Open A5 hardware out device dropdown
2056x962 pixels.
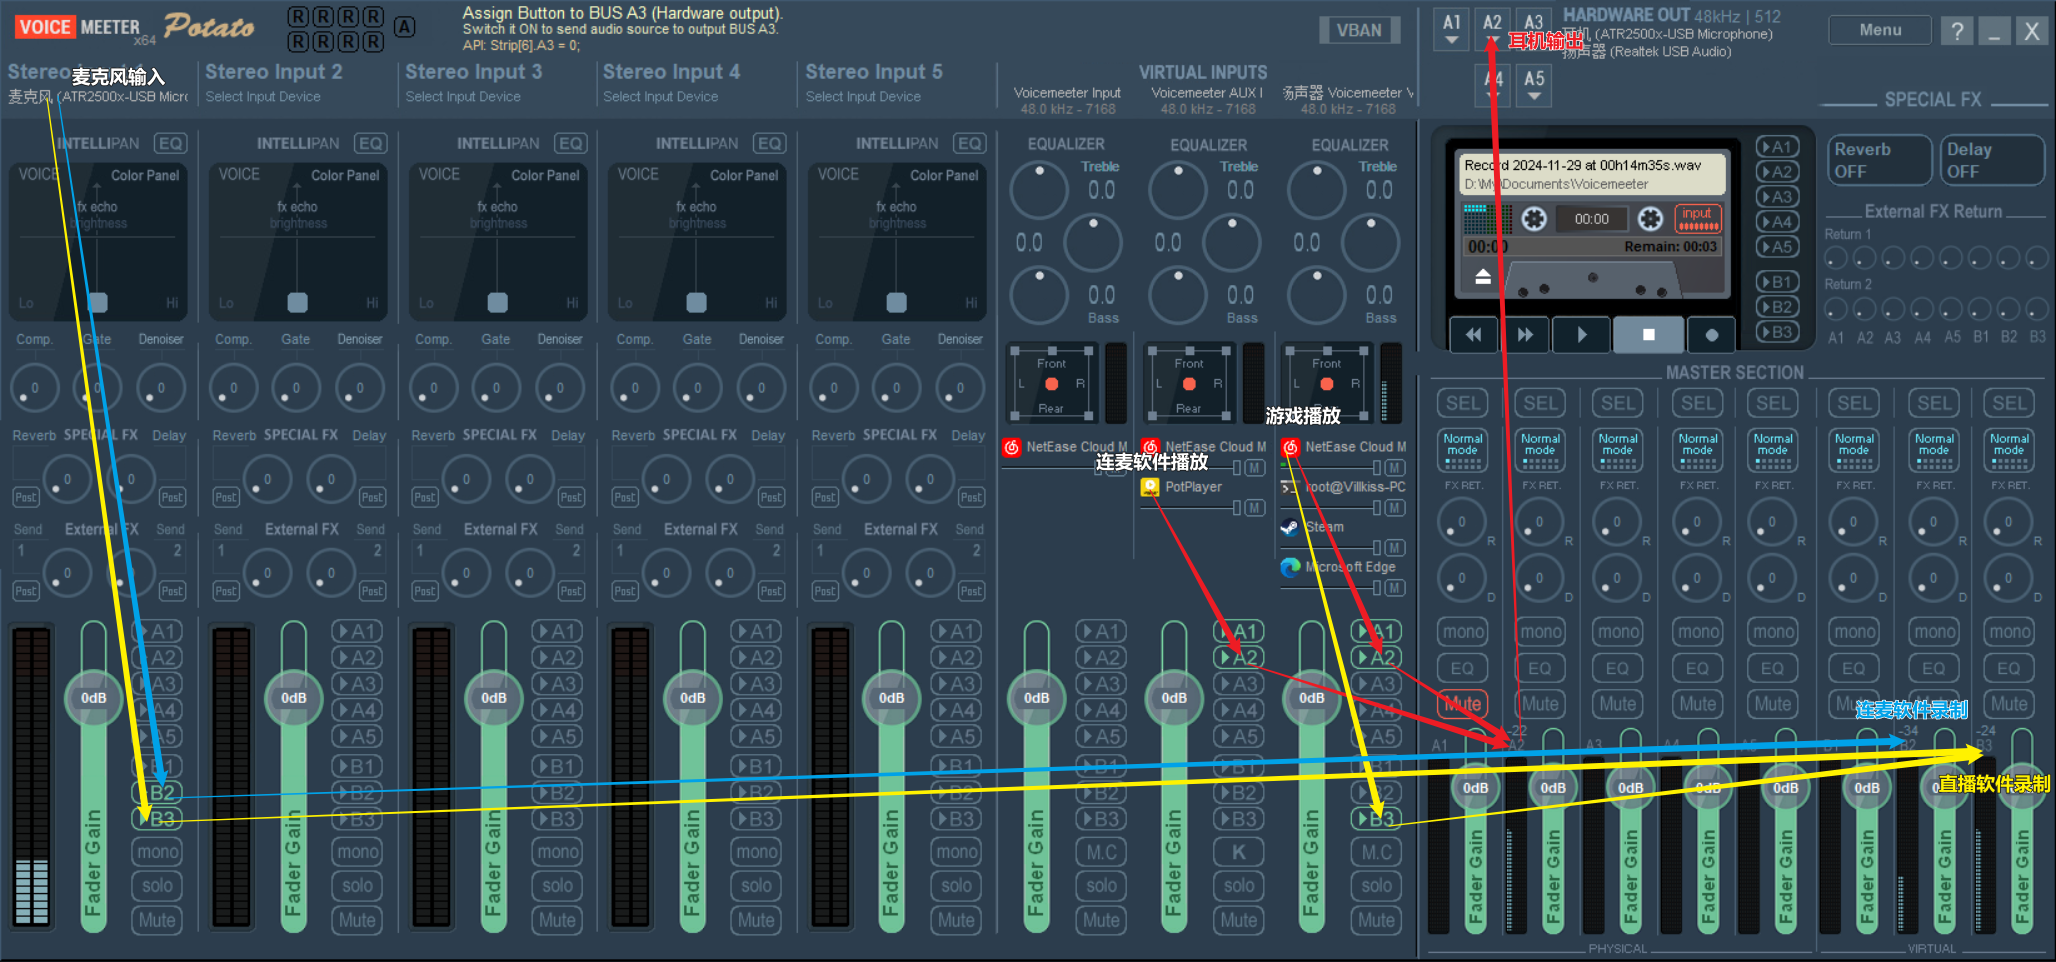[1534, 86]
